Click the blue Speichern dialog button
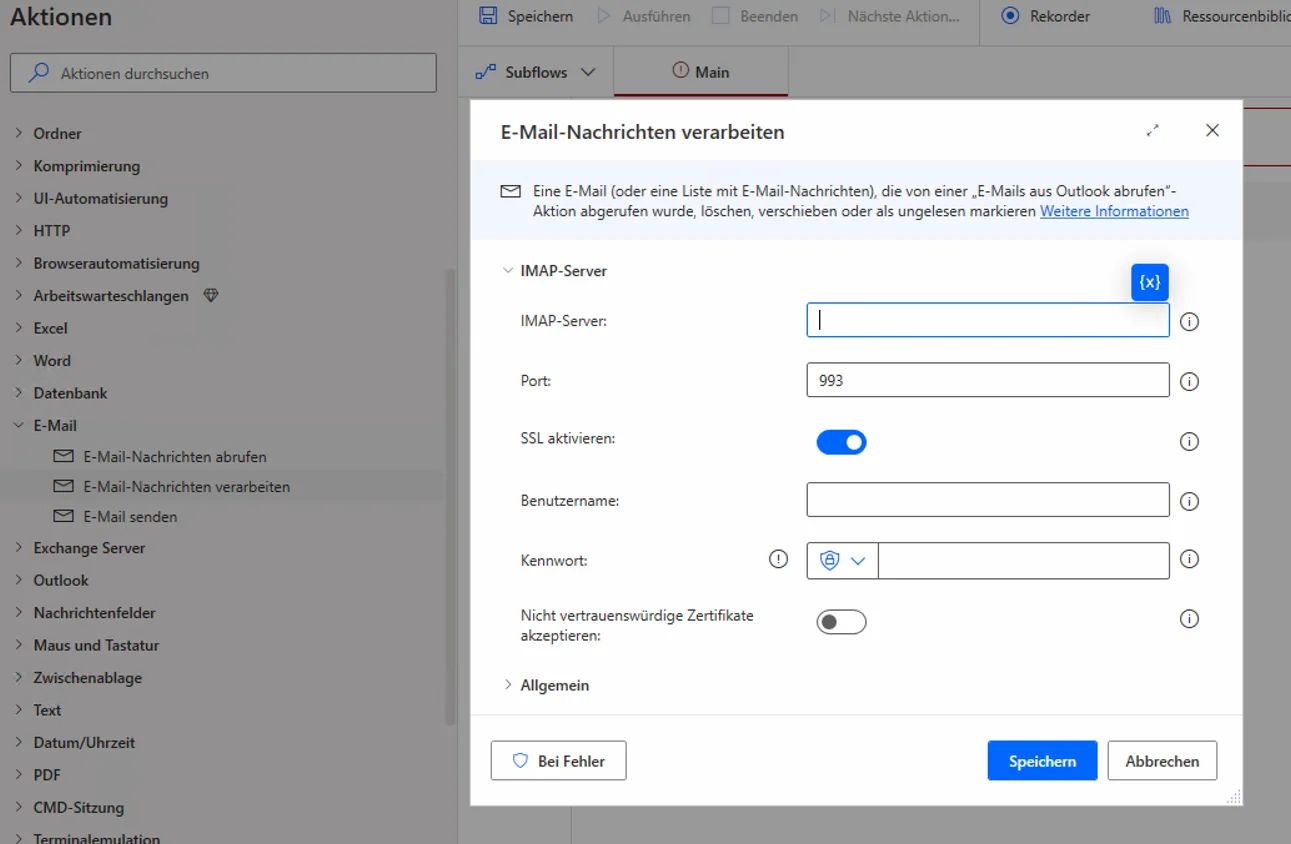Screen dimensions: 1291x844 point(1042,761)
